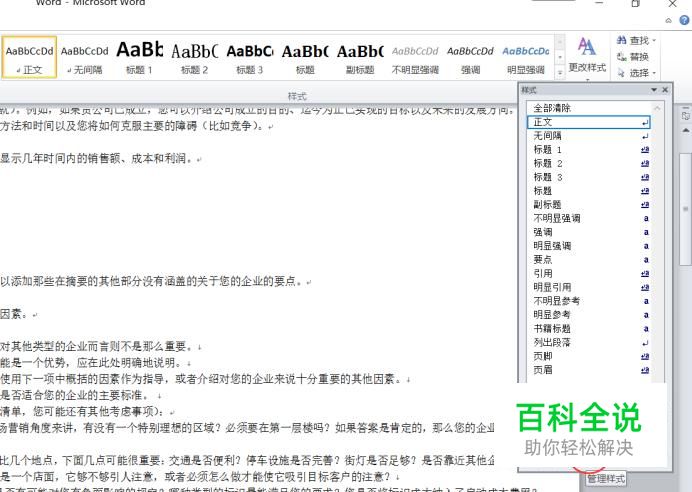Click the 替换 (Replace) button
692x492 pixels.
tap(633, 56)
